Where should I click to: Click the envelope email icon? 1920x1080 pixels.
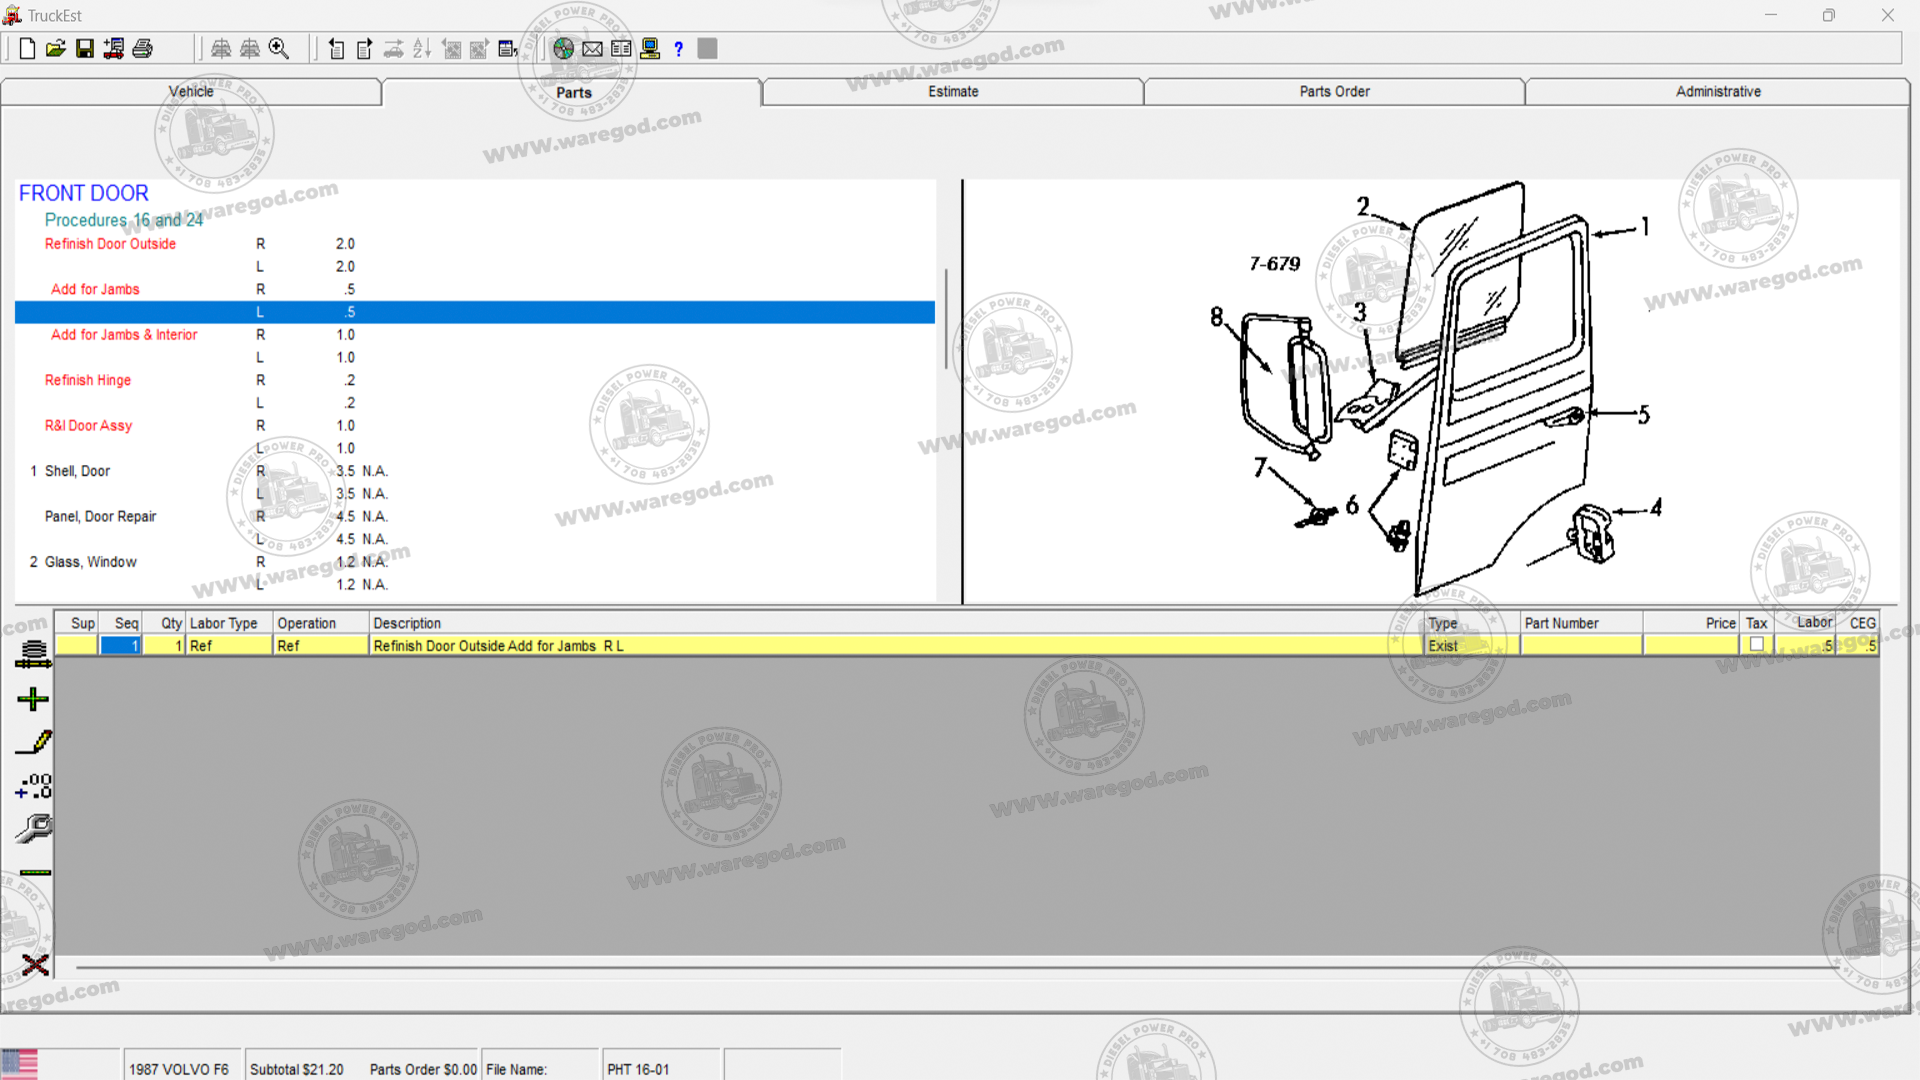pos(592,49)
